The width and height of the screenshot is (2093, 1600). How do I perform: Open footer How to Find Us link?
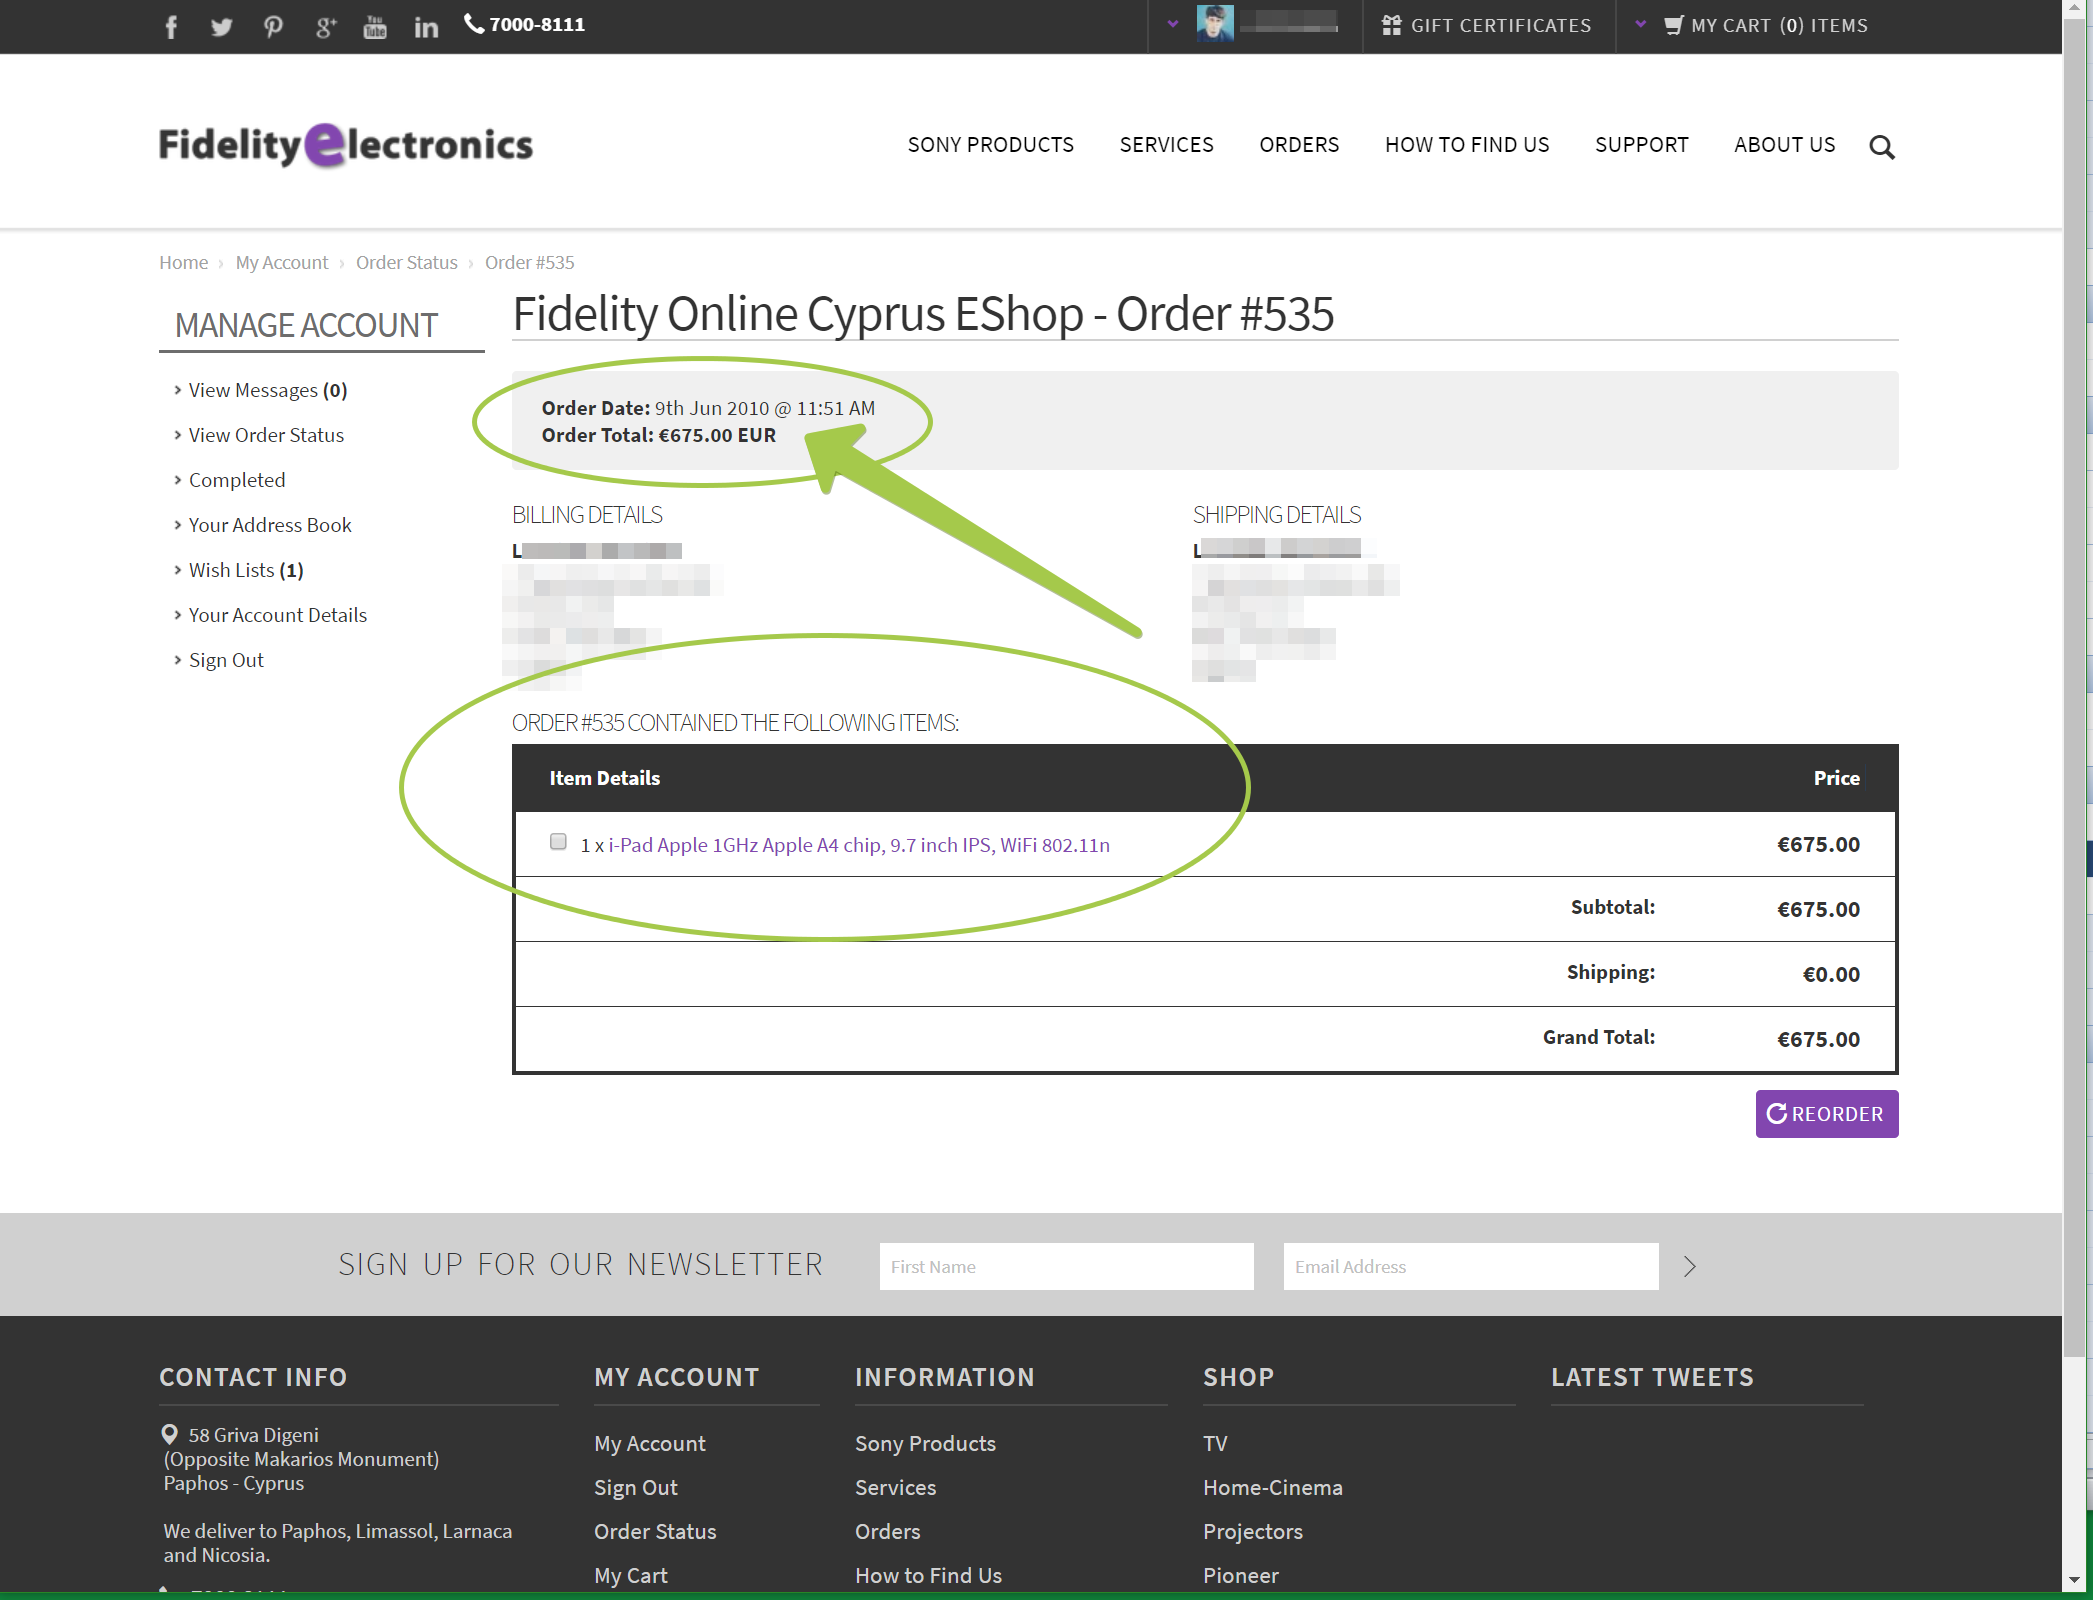pos(928,1575)
